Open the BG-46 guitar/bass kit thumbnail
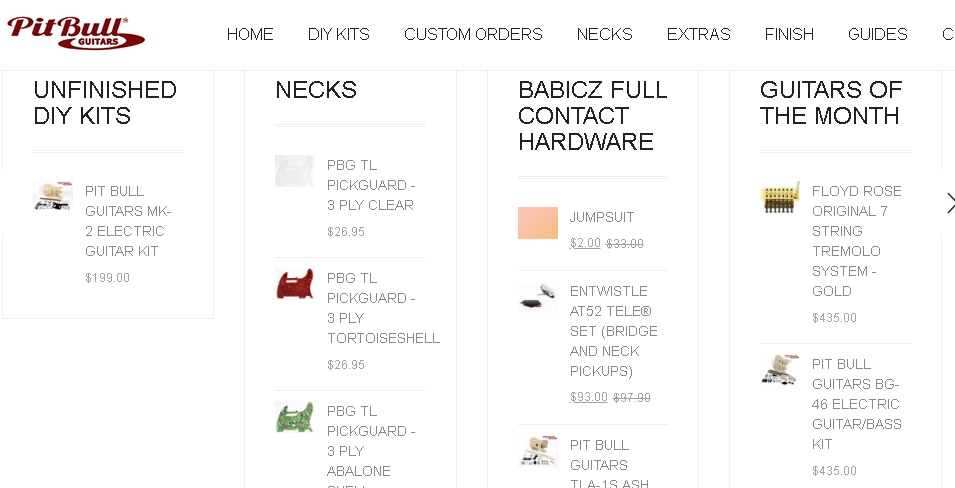Image resolution: width=955 pixels, height=488 pixels. click(779, 370)
